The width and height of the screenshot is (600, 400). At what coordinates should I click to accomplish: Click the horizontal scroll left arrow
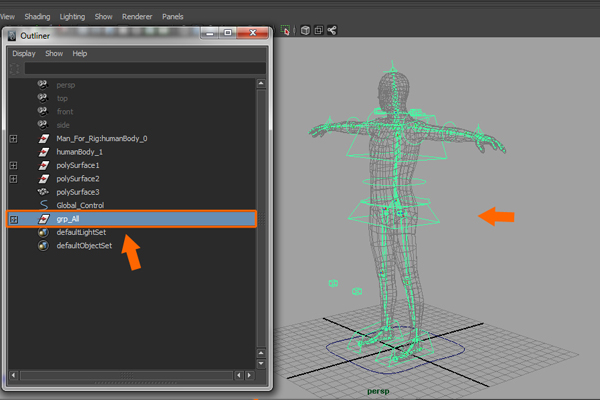click(13, 375)
